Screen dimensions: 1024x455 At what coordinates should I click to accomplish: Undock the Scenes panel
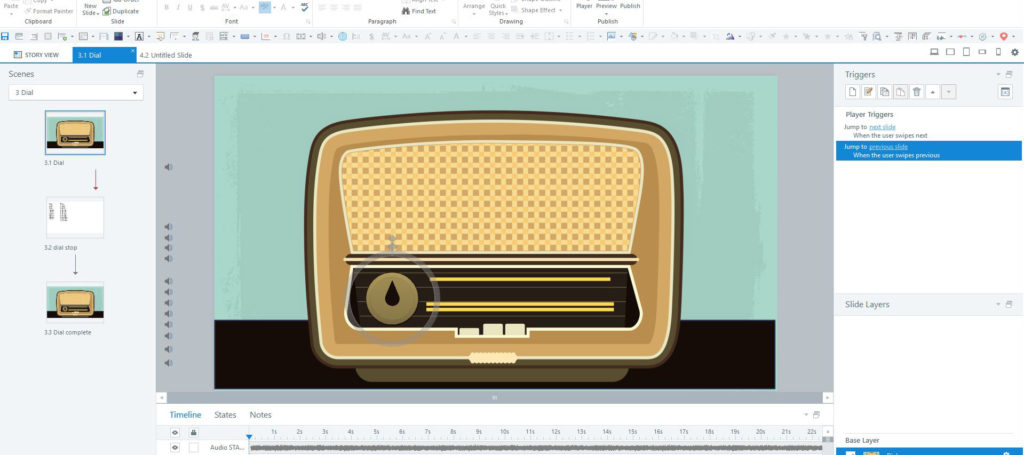(x=140, y=74)
